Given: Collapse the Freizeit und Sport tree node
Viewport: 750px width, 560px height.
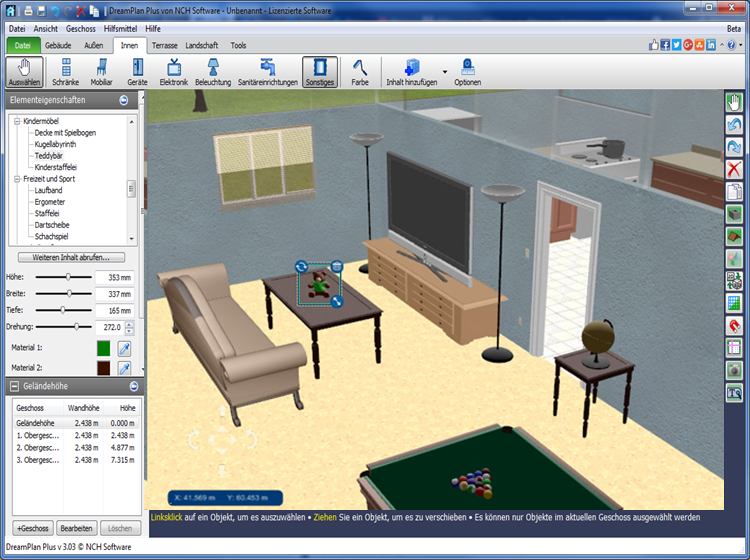Looking at the screenshot, I should (17, 179).
